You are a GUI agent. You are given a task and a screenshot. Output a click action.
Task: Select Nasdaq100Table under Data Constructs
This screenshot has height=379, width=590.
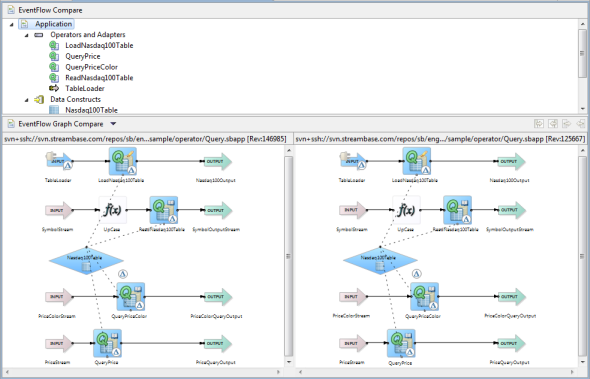click(x=91, y=110)
